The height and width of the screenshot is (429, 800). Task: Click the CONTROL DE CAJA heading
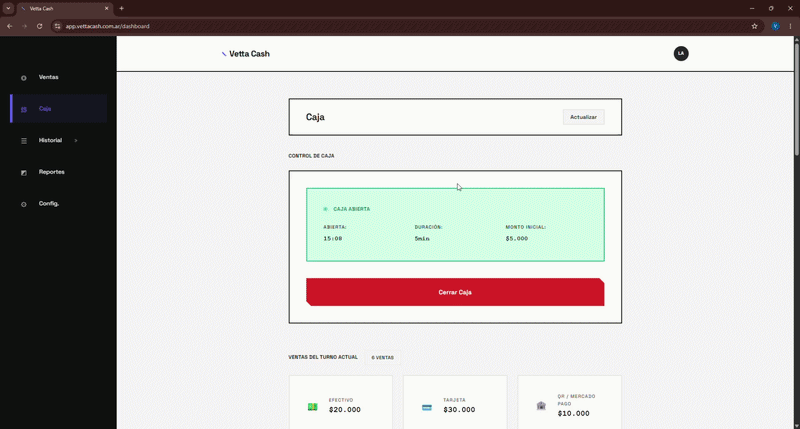311,156
